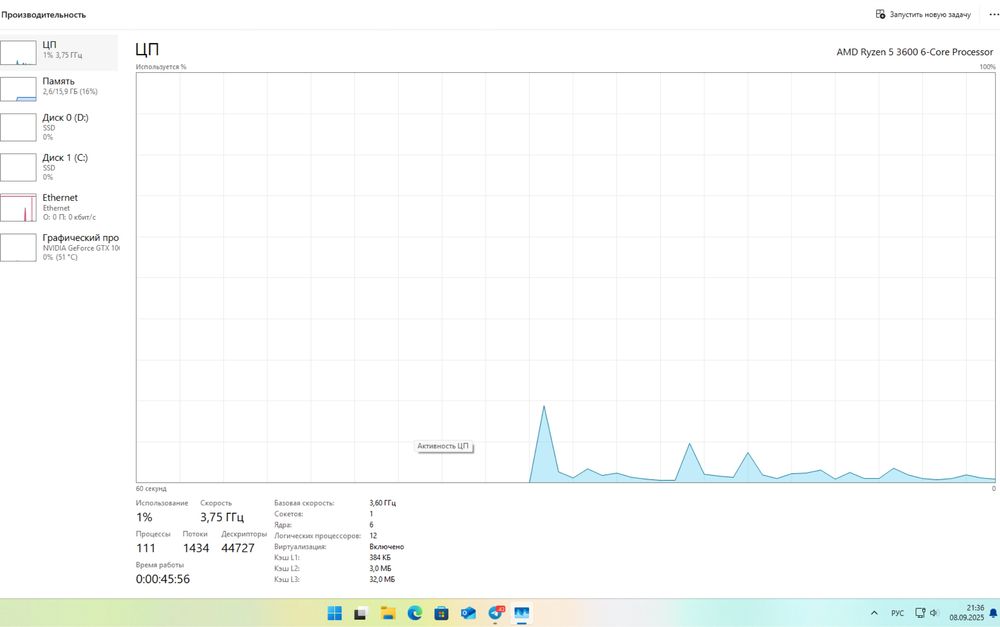
Task: Click the 60 секунд label under graph
Action: coord(151,489)
